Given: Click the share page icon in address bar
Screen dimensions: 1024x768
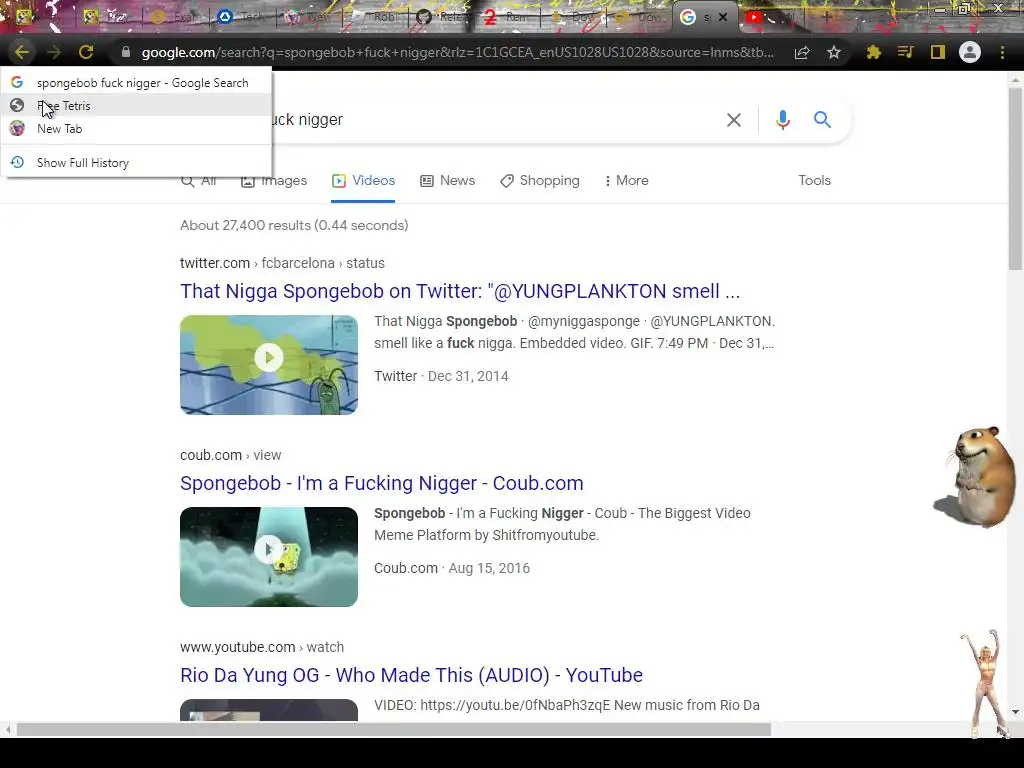Looking at the screenshot, I should pos(802,52).
